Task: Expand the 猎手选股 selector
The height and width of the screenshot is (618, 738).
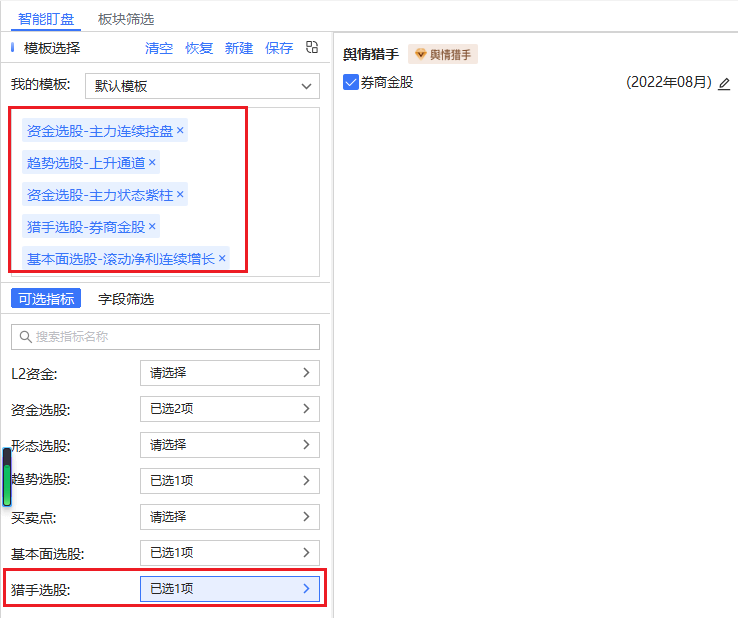Action: pyautogui.click(x=230, y=589)
